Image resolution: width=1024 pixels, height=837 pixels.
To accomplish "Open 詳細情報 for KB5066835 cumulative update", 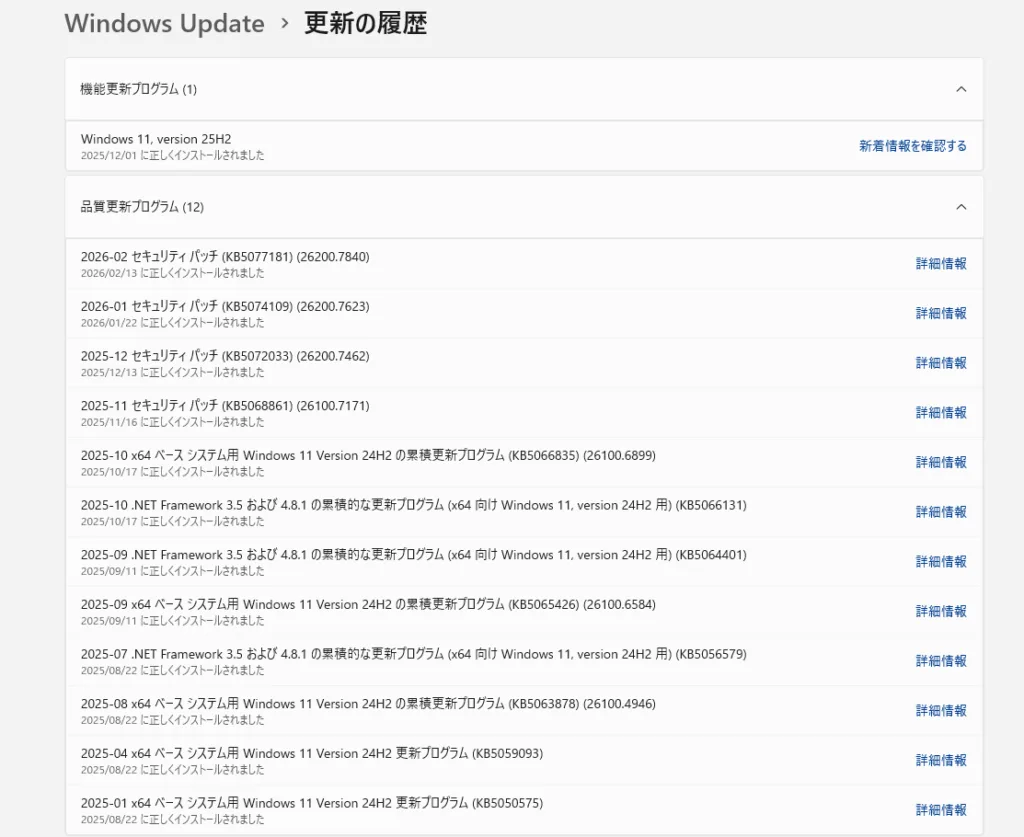I will click(941, 462).
